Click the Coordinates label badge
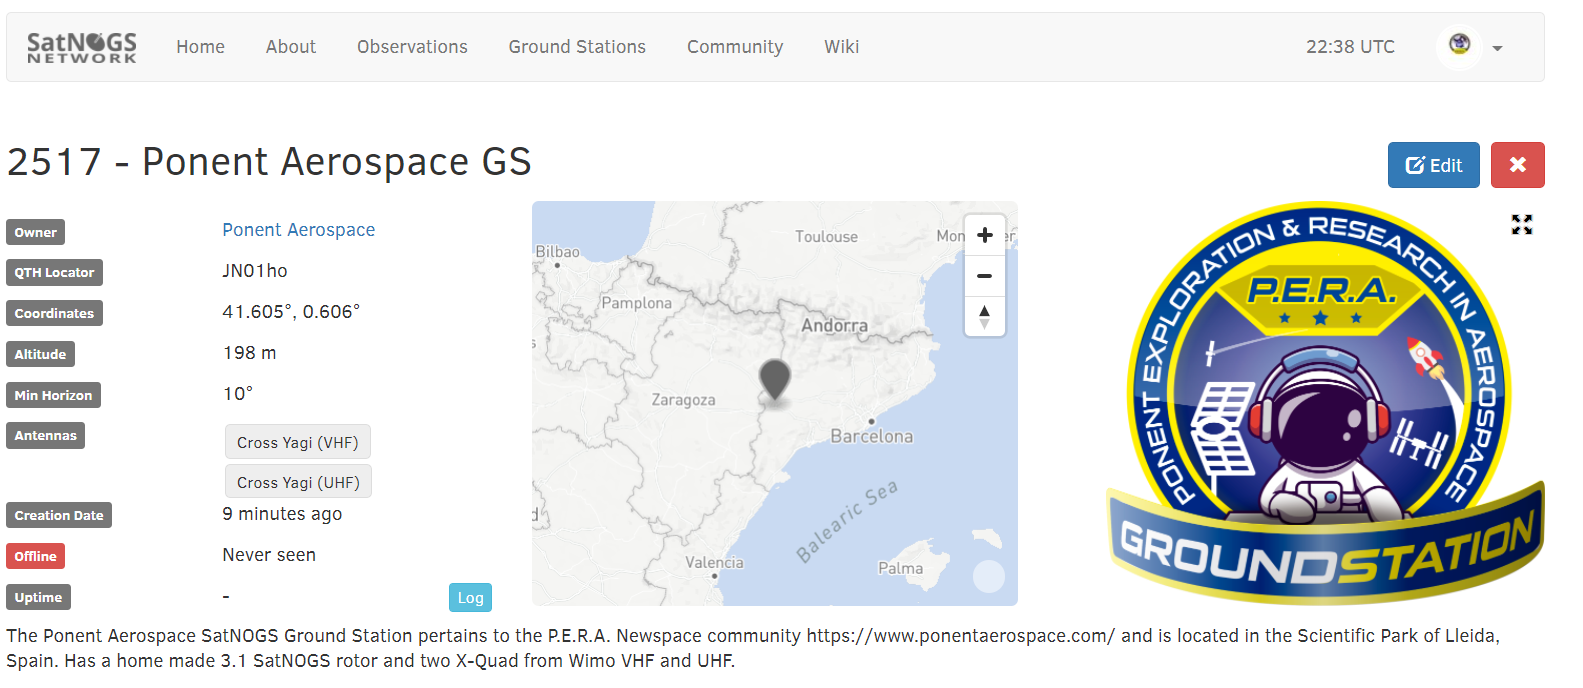 tap(54, 313)
